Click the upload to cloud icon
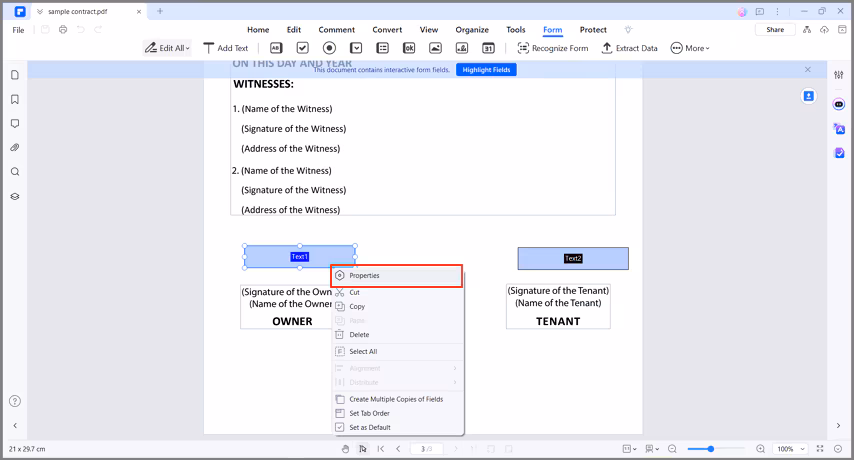Screen dimensions: 854x460 [x=825, y=30]
